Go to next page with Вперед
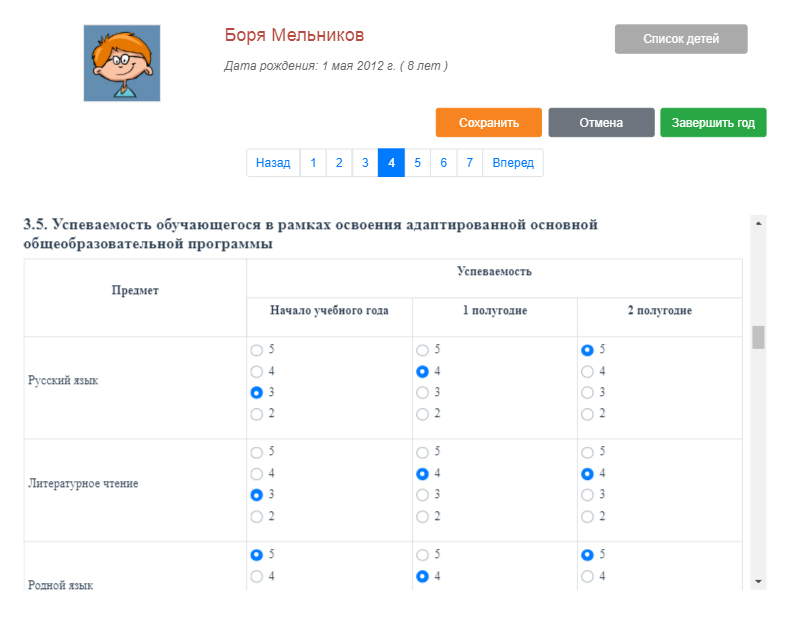Screen dimensions: 785x625 tap(513, 163)
